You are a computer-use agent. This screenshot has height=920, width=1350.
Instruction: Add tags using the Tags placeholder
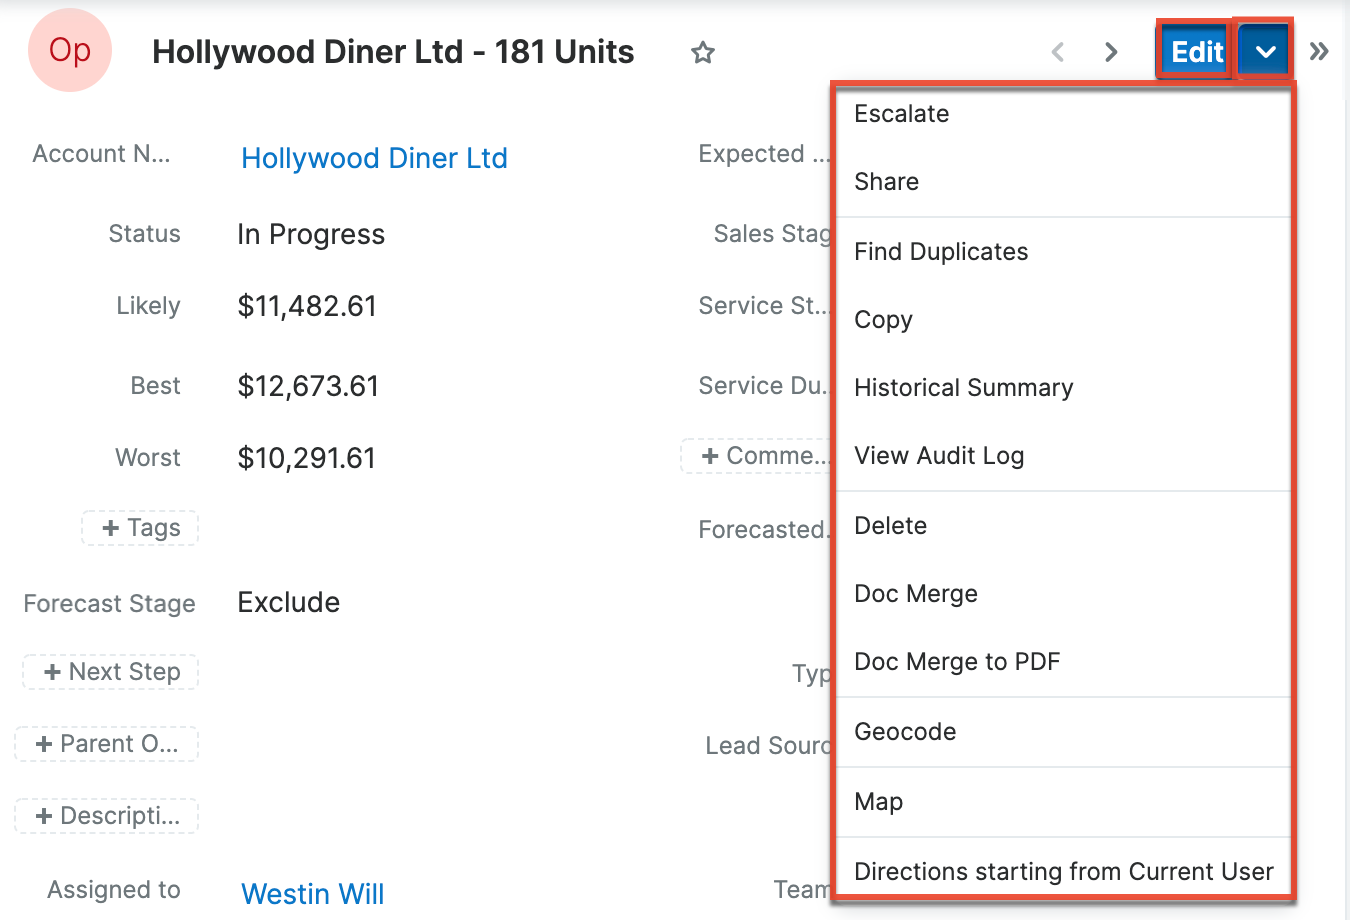click(141, 528)
